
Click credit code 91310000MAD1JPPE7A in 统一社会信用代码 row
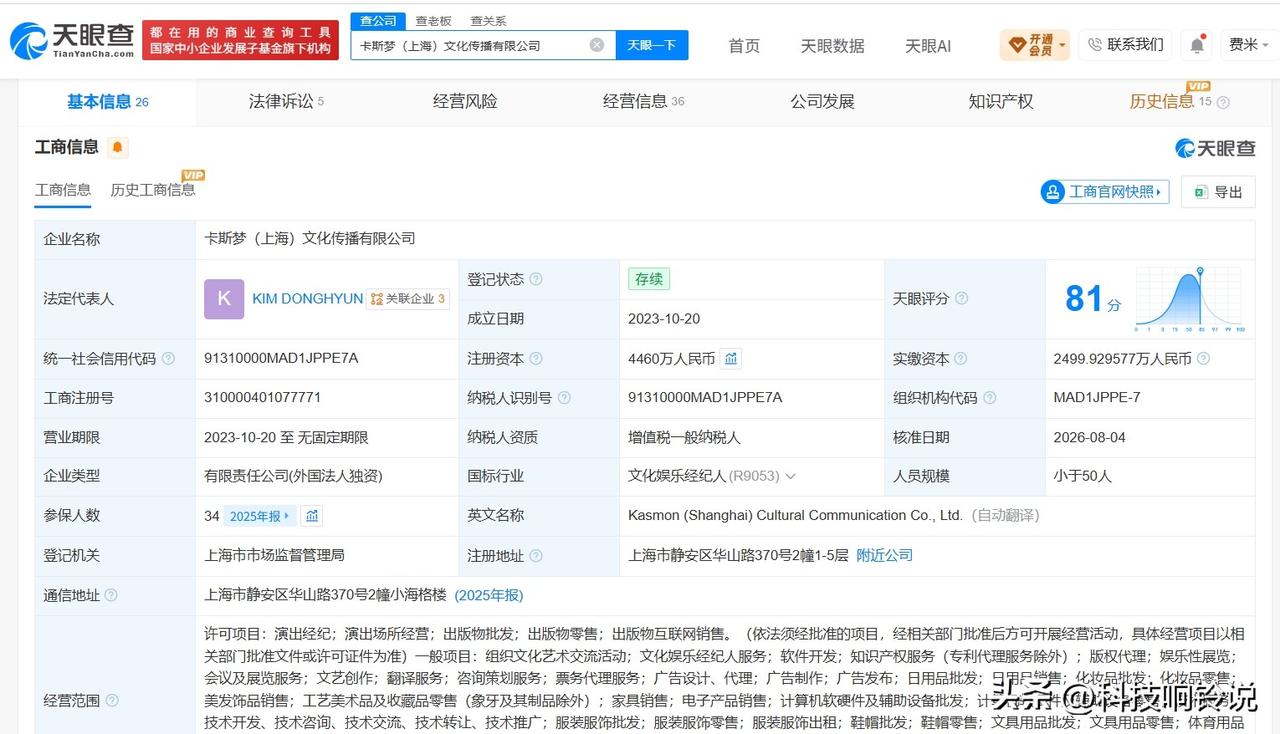(x=281, y=358)
